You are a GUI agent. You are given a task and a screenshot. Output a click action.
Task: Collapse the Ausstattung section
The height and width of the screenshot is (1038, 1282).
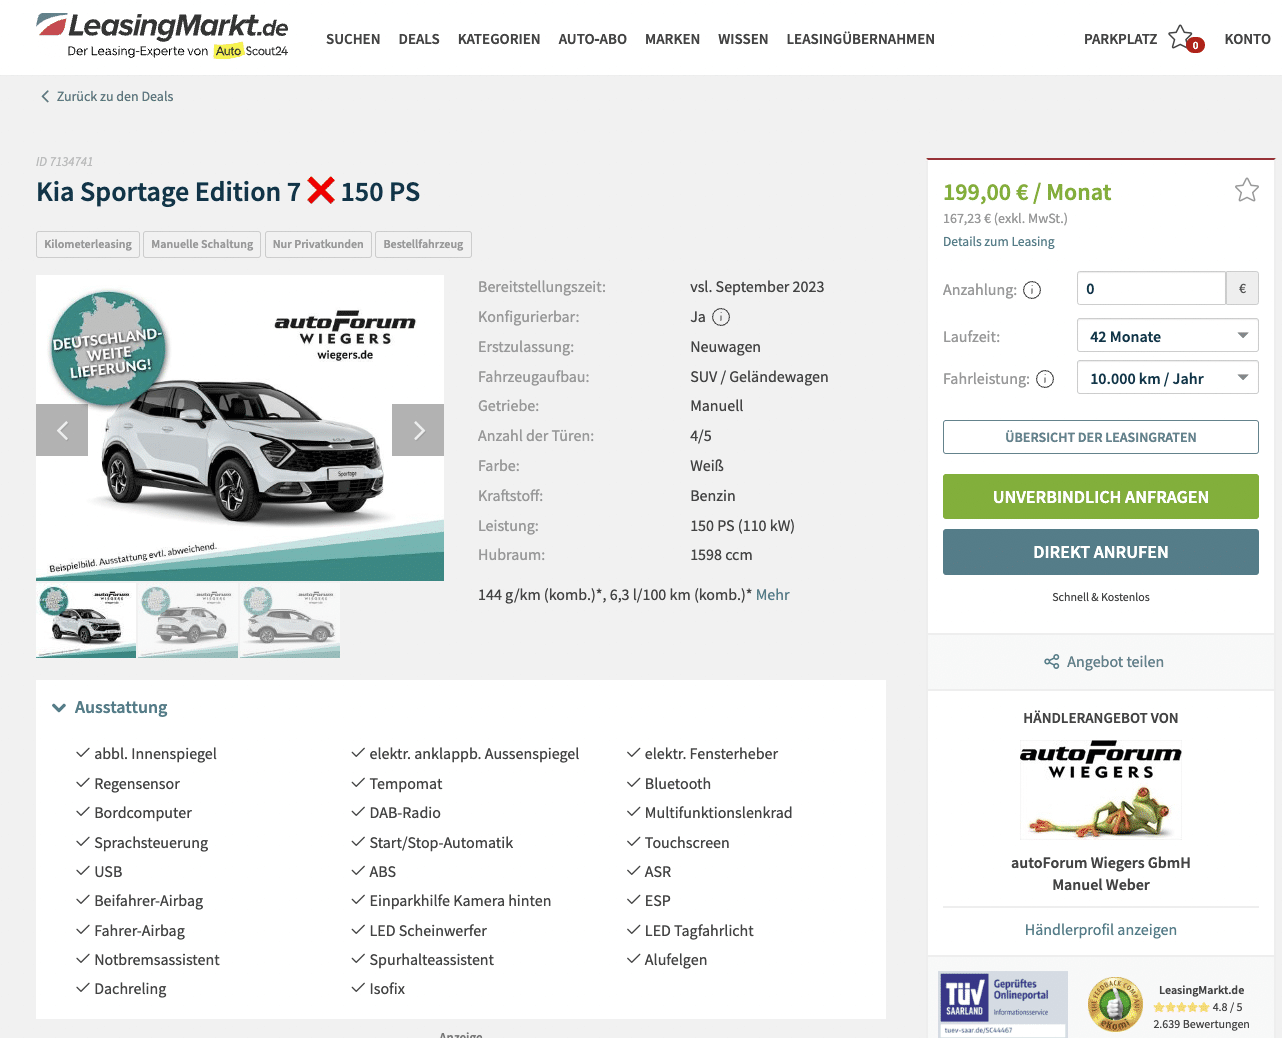pyautogui.click(x=110, y=707)
